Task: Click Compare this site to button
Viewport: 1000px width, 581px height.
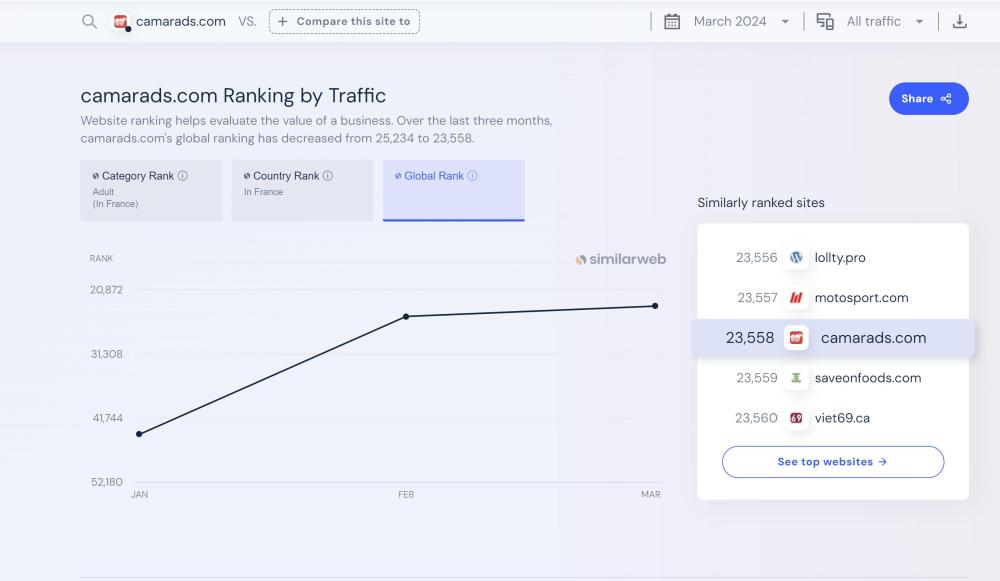Action: [x=344, y=22]
